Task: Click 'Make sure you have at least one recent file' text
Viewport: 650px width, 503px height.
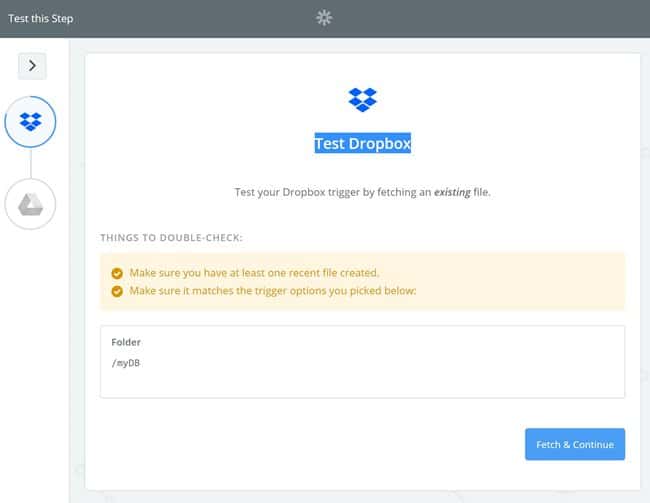Action: tap(253, 273)
